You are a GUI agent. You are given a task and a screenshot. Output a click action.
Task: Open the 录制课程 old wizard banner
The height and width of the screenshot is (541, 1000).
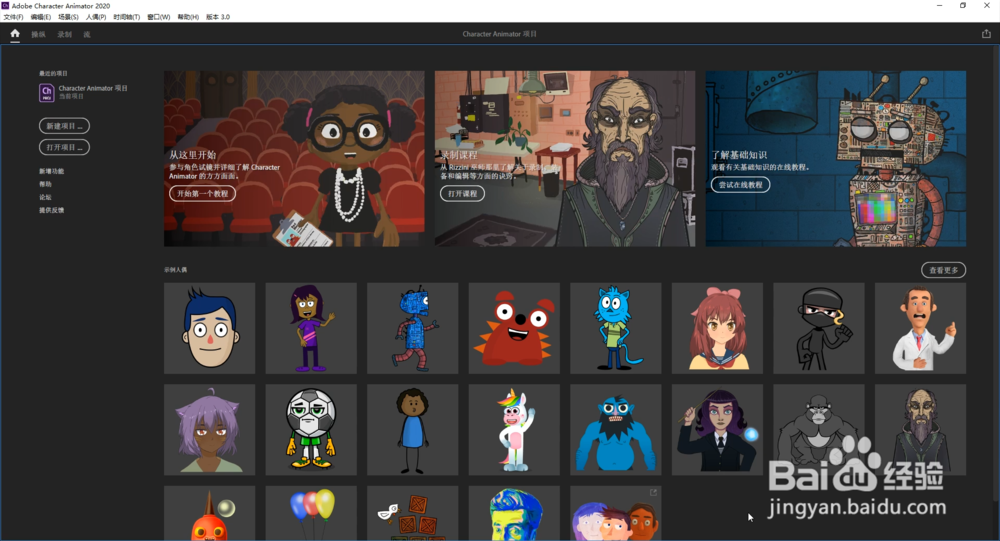(x=565, y=158)
